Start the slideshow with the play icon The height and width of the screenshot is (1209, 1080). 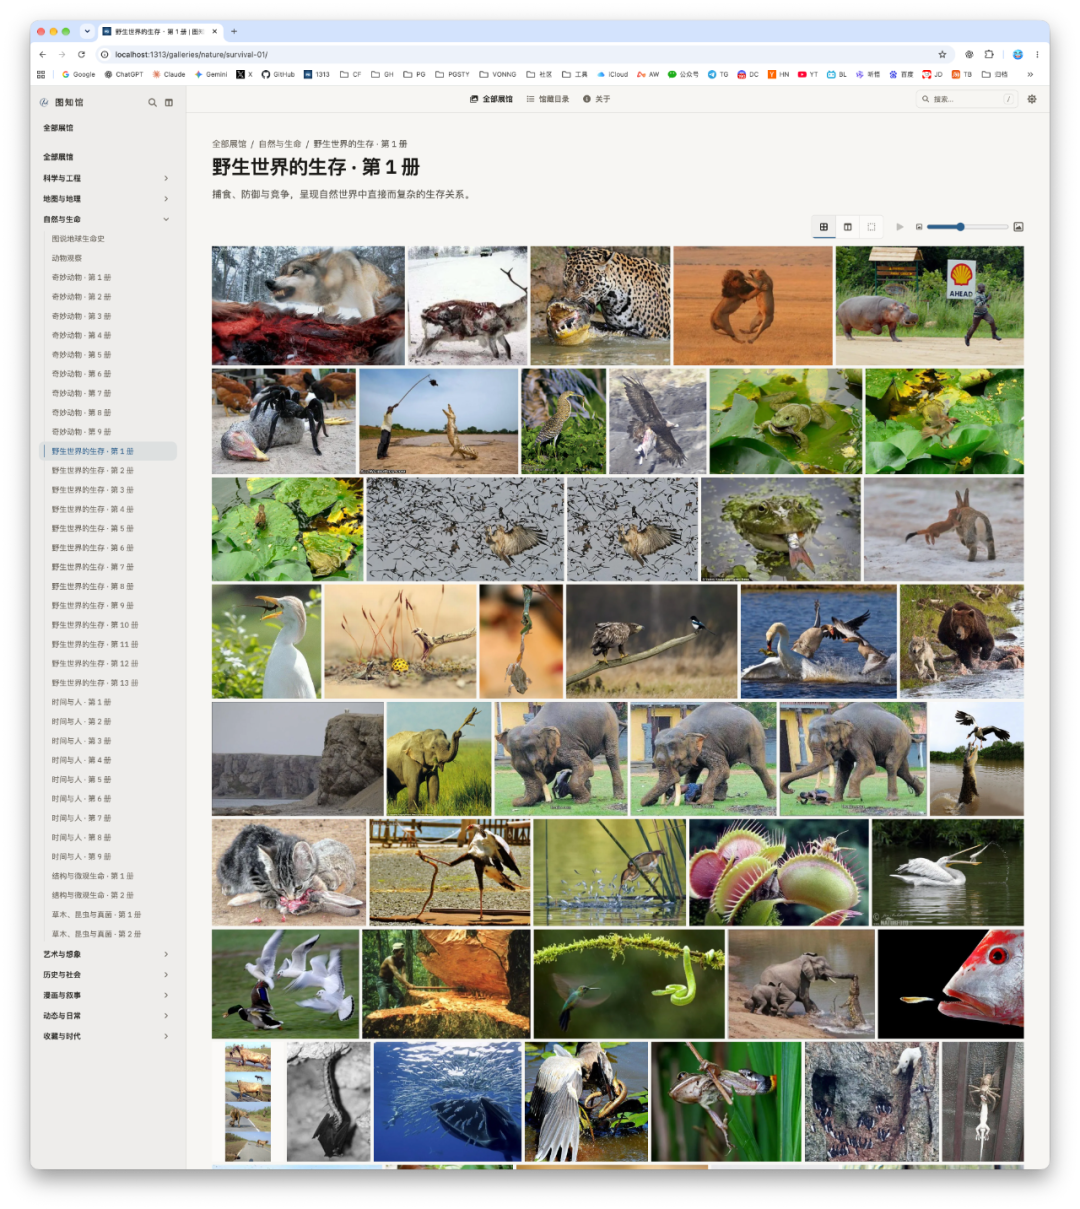tap(900, 227)
